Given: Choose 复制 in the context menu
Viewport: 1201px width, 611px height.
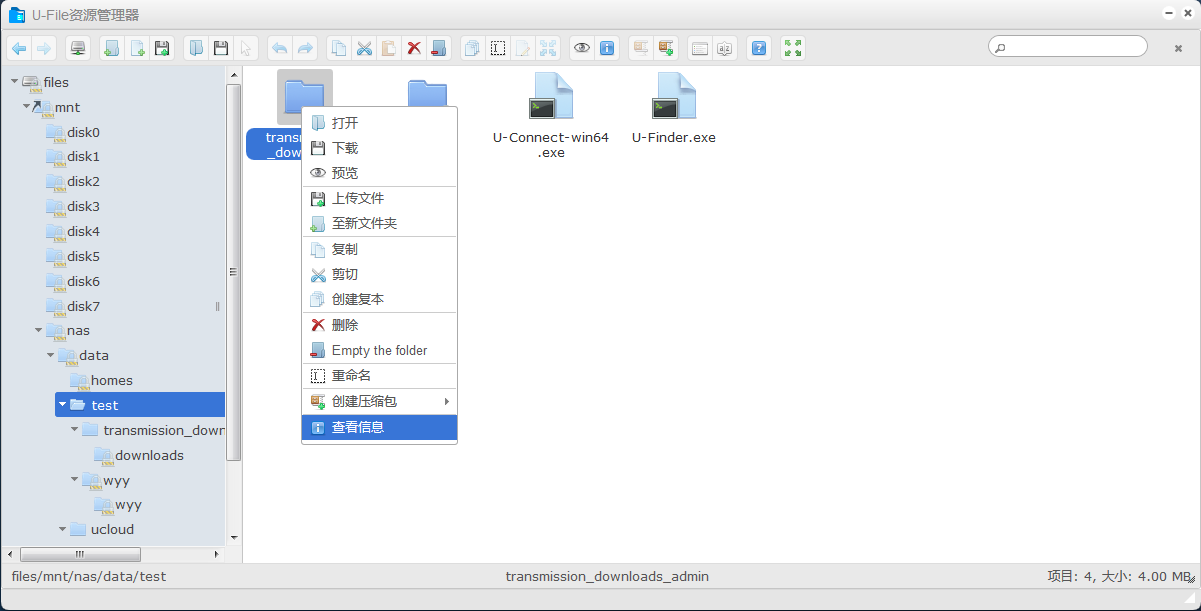Looking at the screenshot, I should coord(379,249).
